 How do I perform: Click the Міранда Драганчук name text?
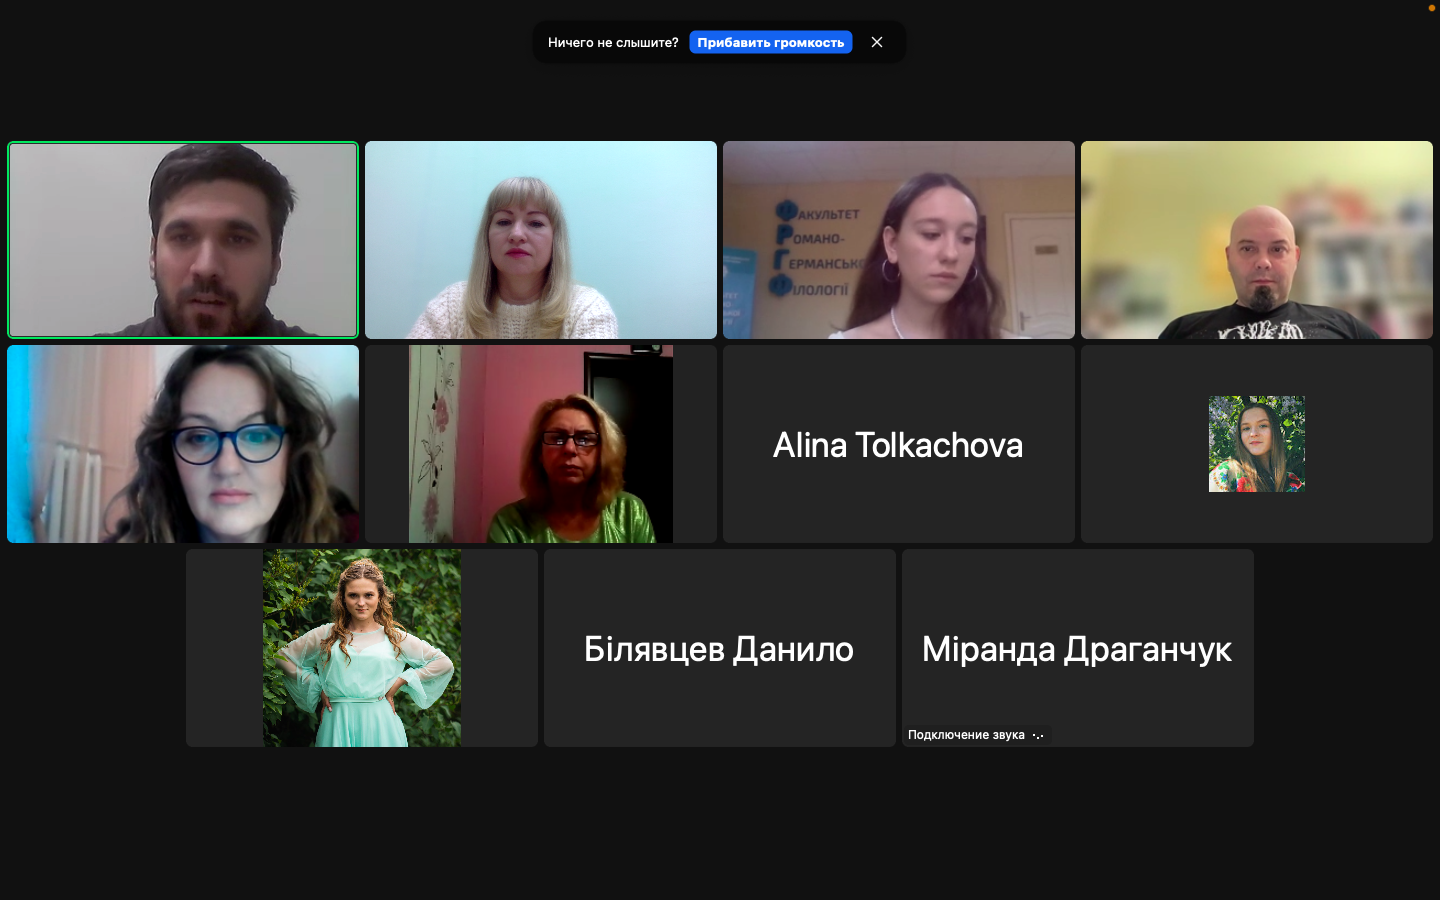1077,650
